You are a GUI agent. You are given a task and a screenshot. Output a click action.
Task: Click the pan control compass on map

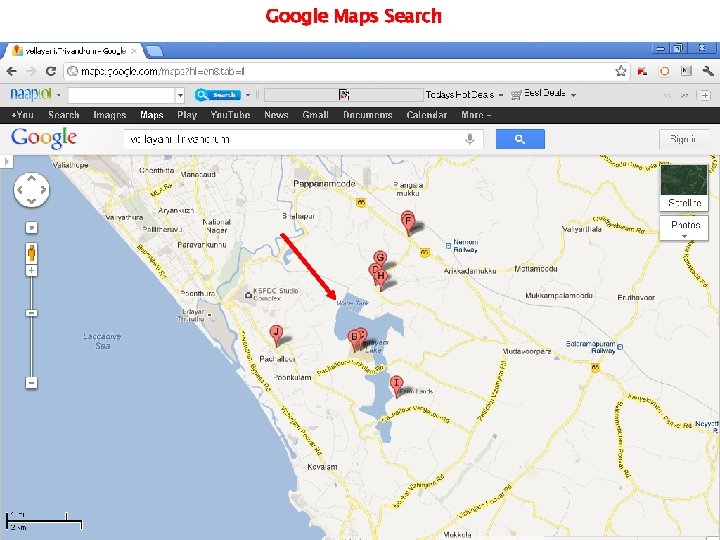click(x=31, y=190)
